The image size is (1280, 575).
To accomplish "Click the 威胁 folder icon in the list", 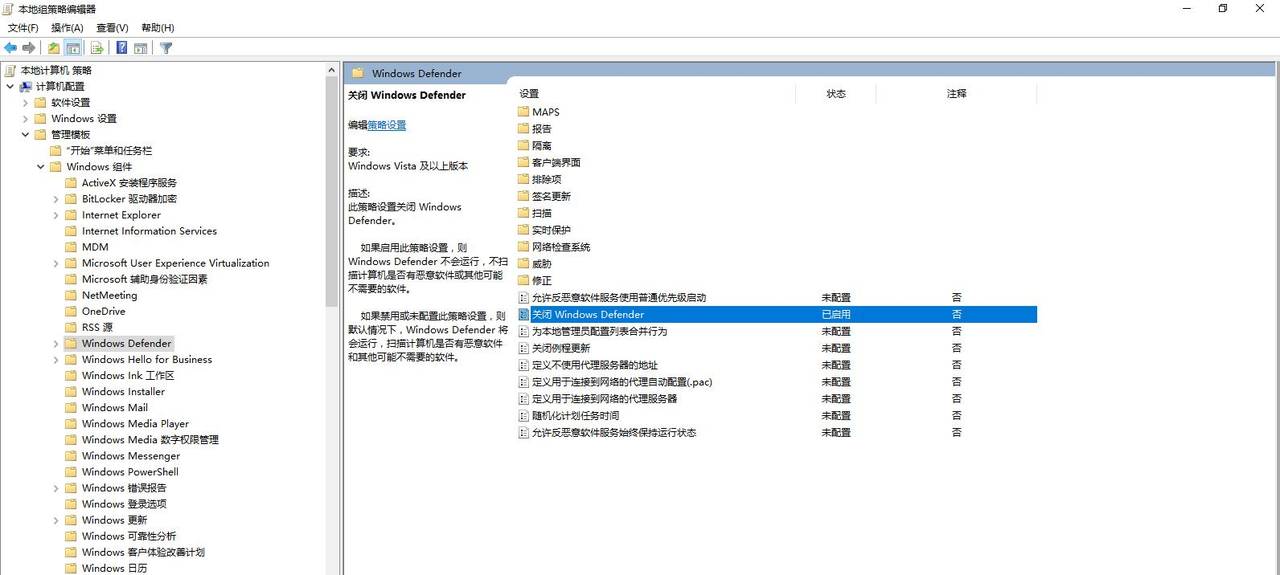I will click(523, 264).
